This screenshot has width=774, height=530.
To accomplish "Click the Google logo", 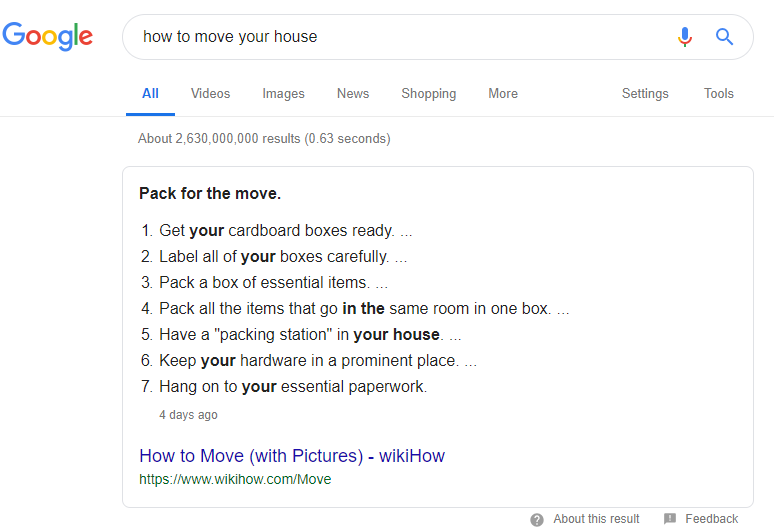I will click(48, 37).
